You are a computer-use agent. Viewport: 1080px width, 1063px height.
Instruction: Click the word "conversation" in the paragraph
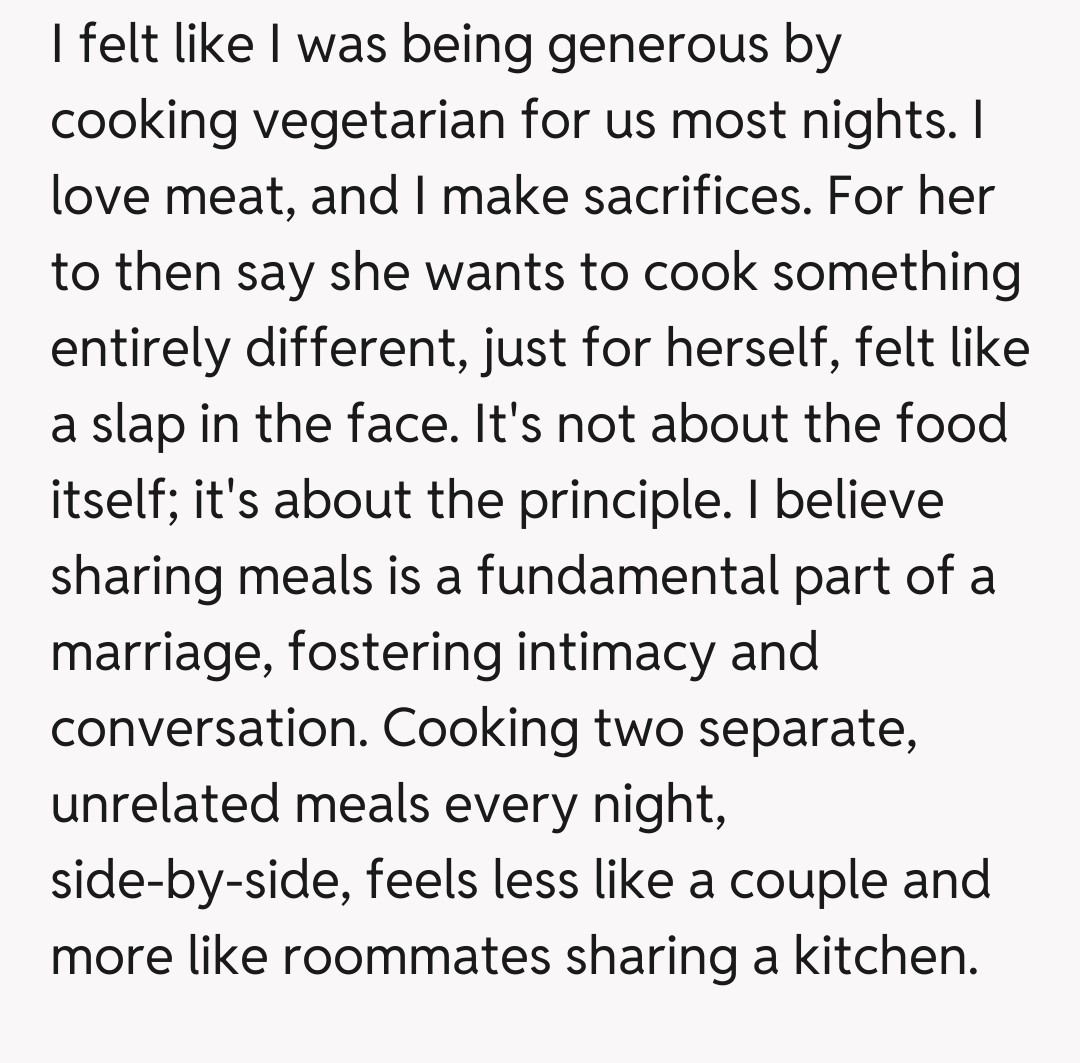point(208,729)
